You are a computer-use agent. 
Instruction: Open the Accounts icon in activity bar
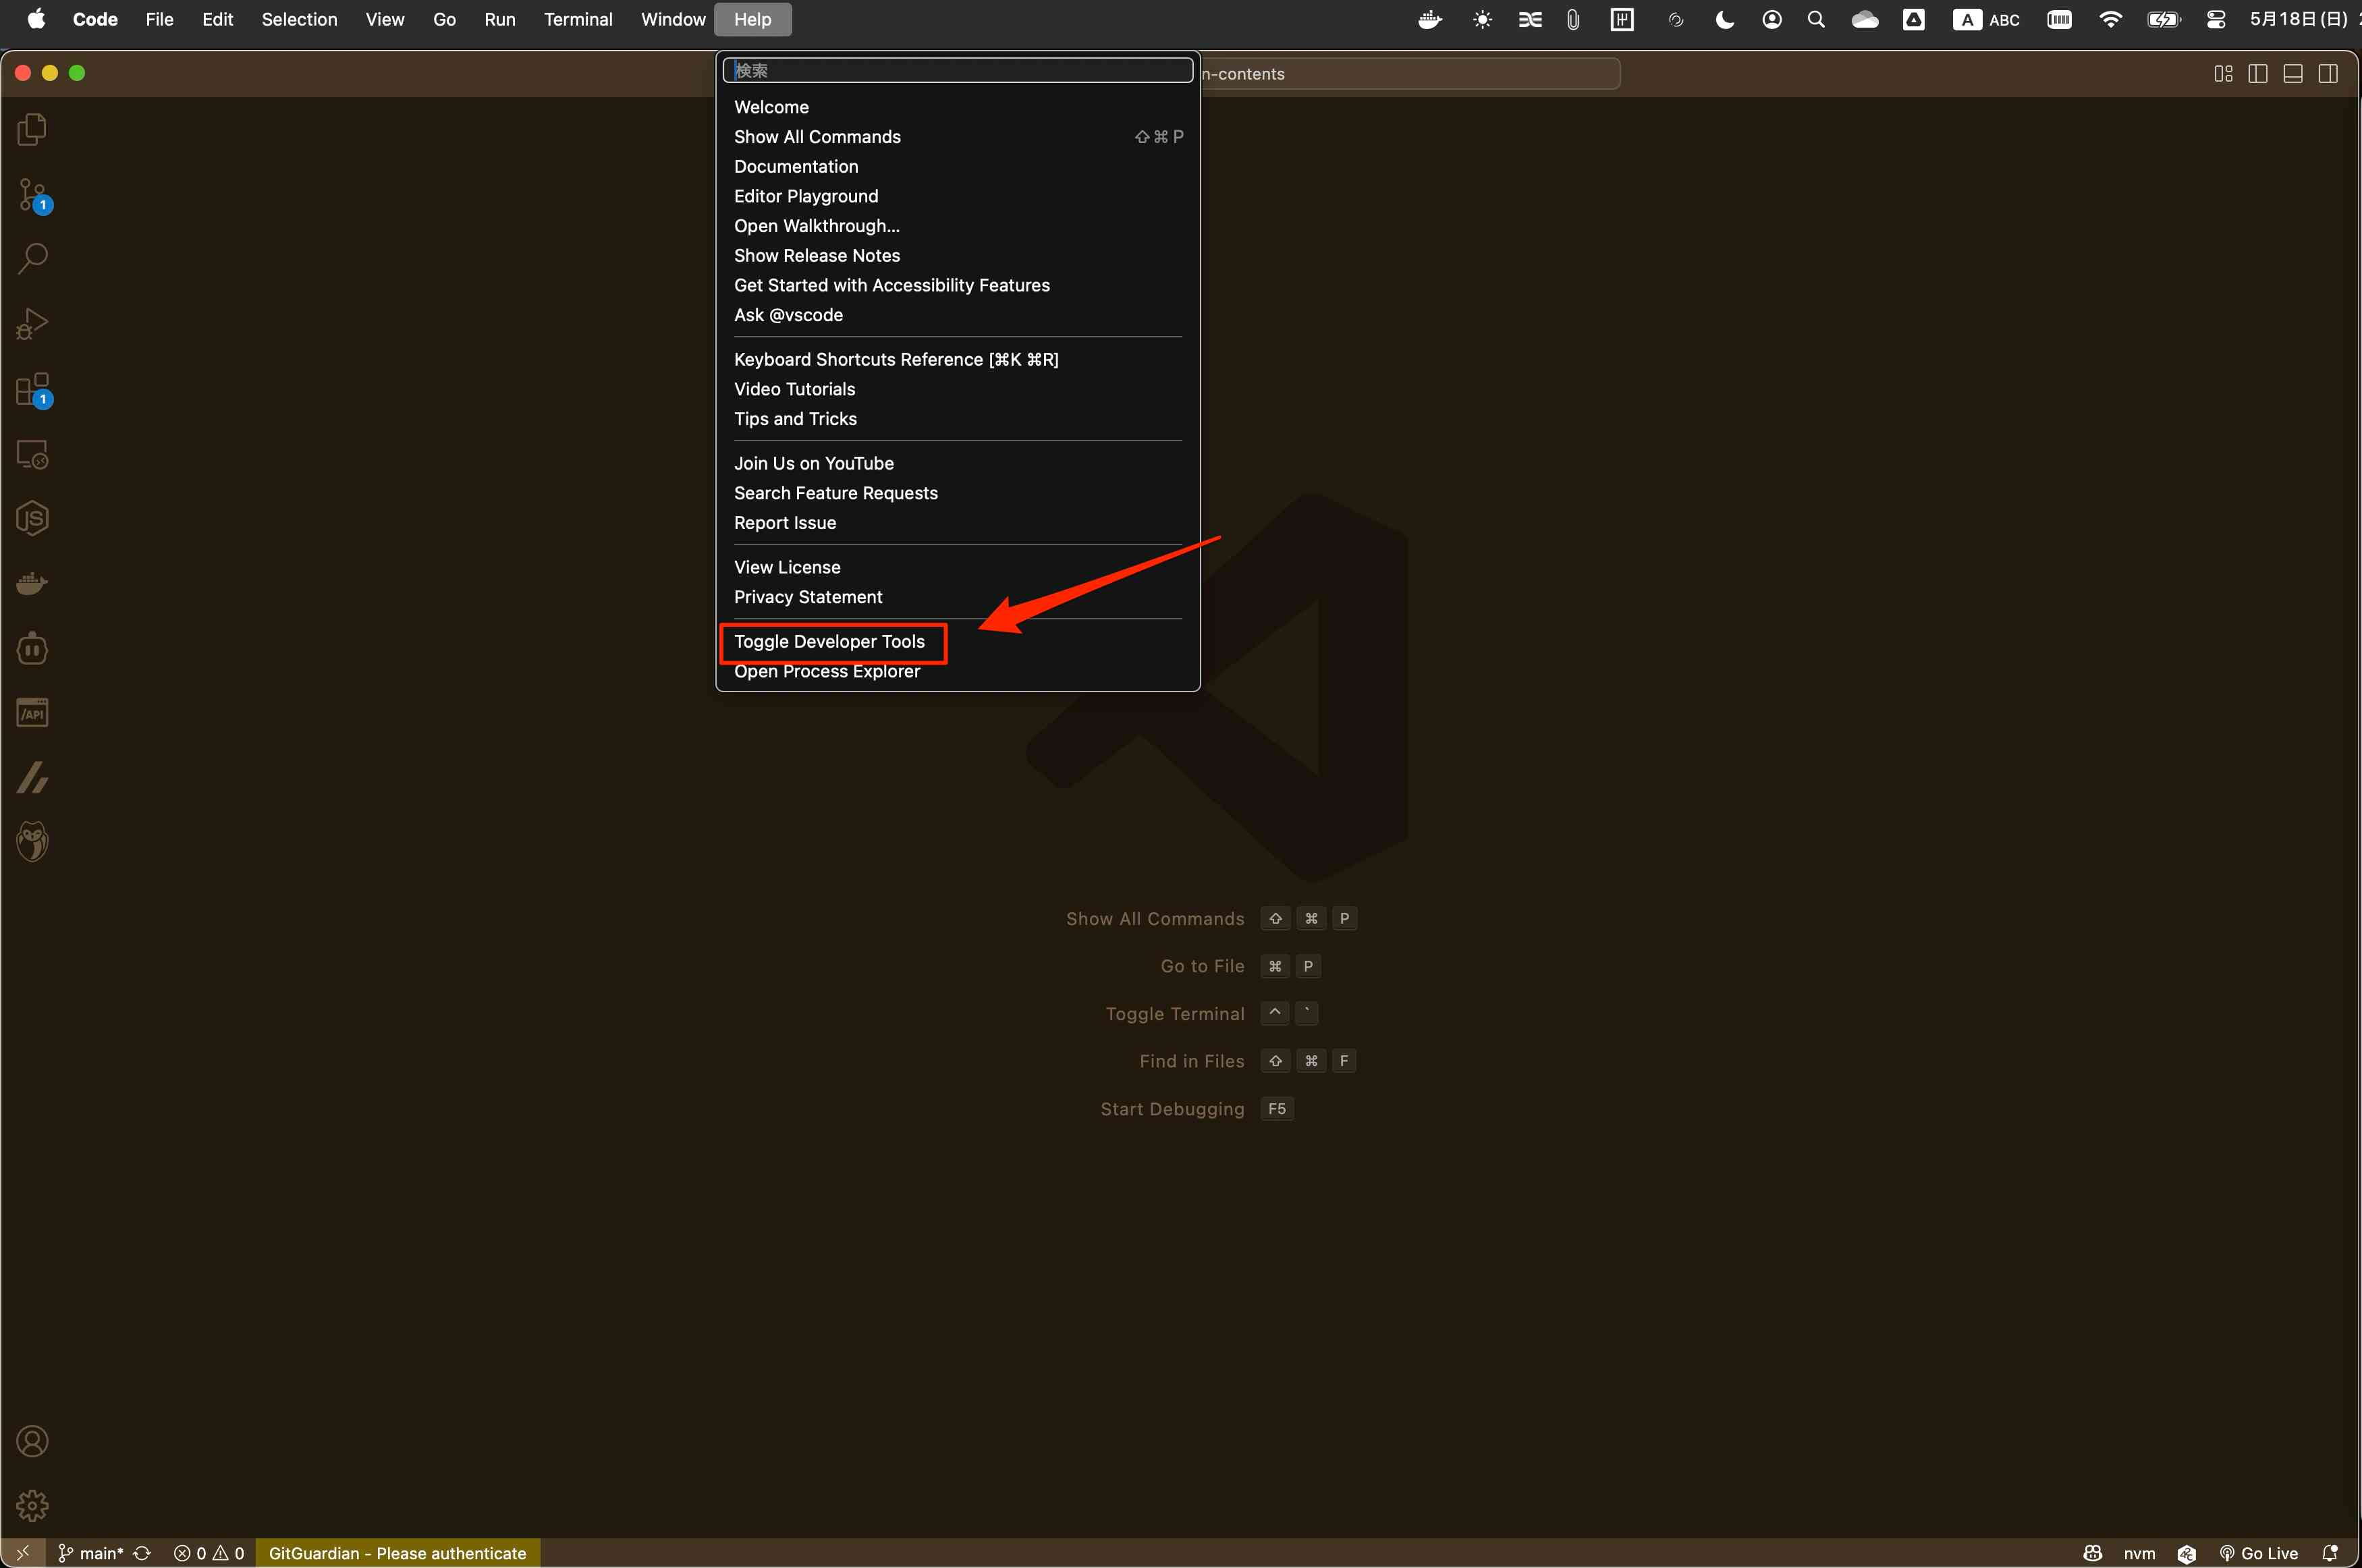(x=32, y=1441)
